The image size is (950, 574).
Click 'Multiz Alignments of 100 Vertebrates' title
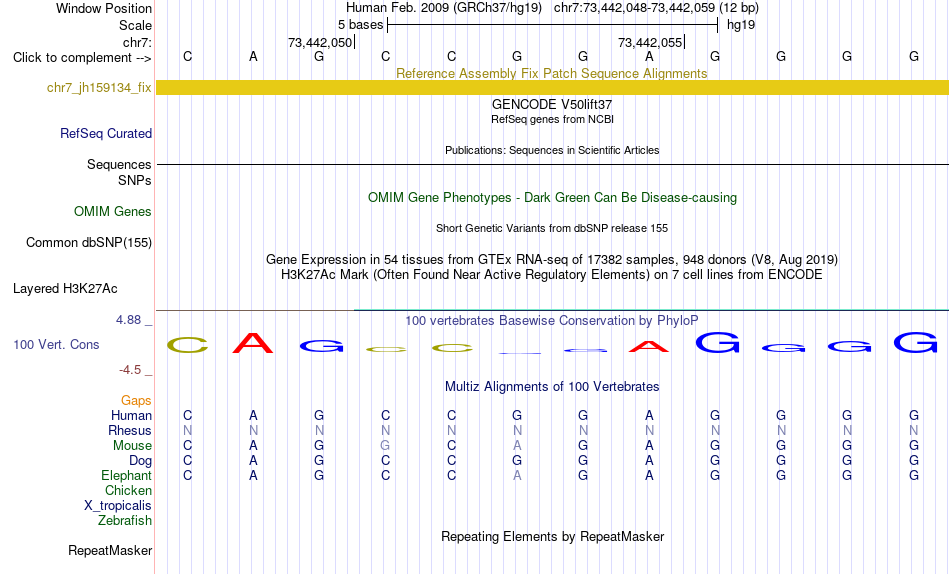[x=552, y=387]
